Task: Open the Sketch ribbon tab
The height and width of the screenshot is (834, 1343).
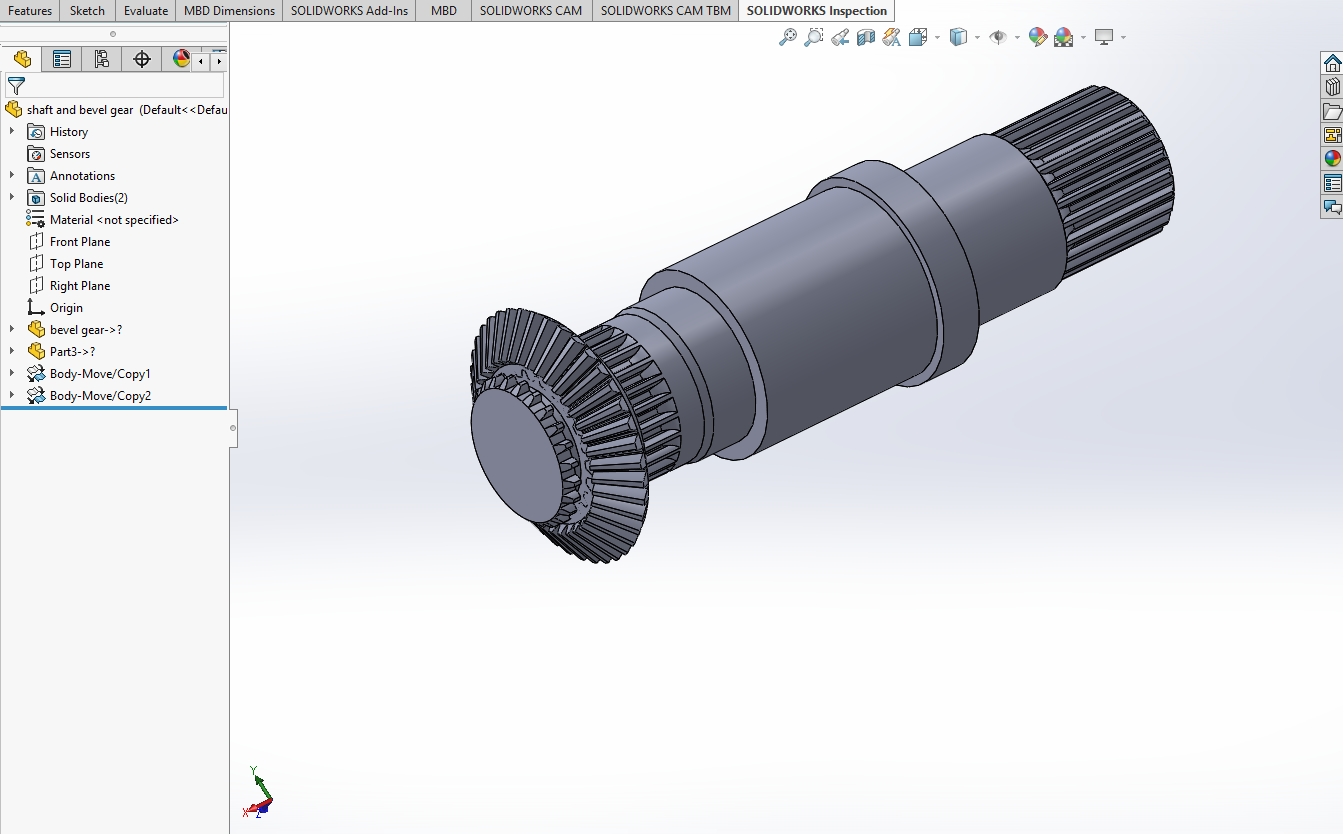Action: click(88, 11)
